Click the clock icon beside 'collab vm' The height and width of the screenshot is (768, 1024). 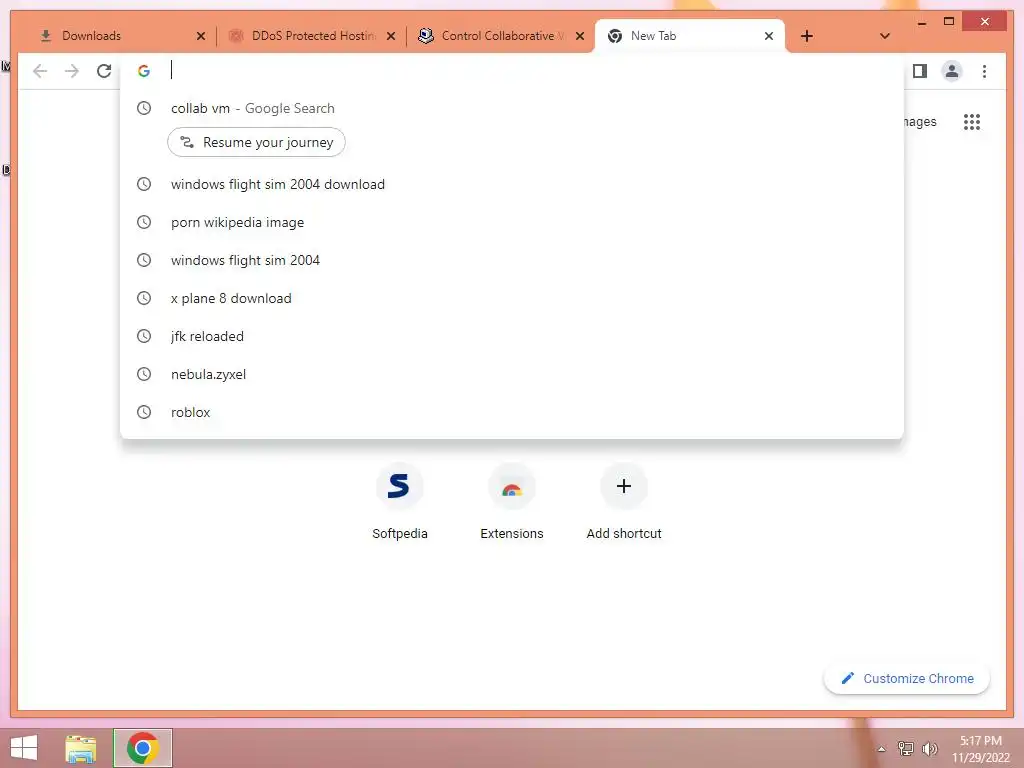(144, 108)
